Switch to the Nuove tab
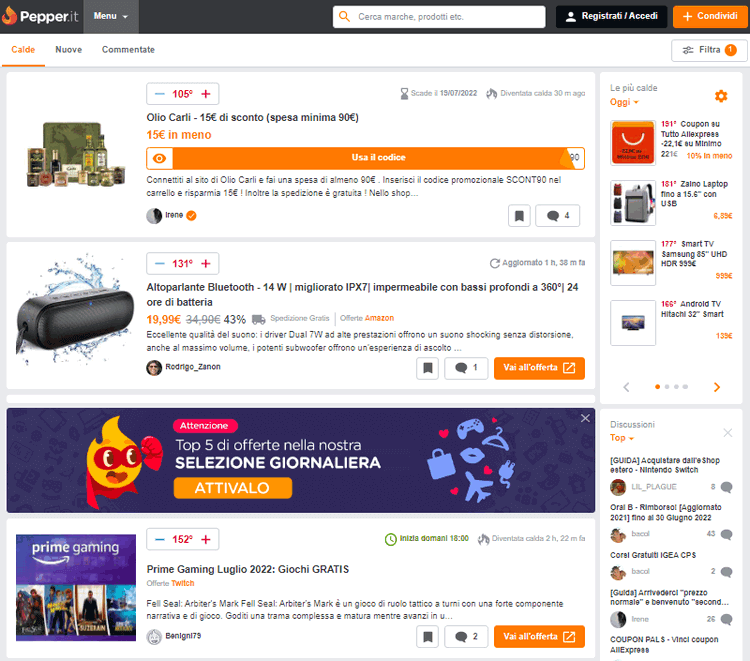This screenshot has width=750, height=661. click(x=69, y=50)
